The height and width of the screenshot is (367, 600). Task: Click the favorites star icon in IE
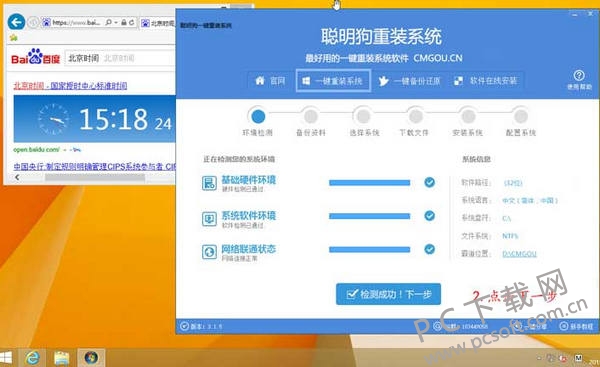13,38
